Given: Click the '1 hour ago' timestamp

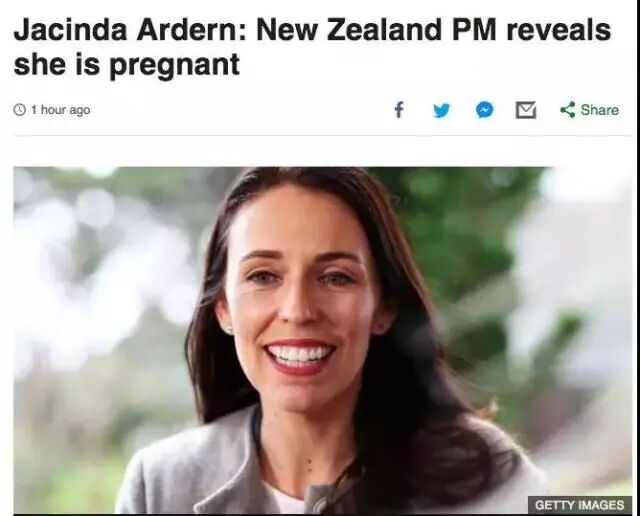Looking at the screenshot, I should click(60, 110).
